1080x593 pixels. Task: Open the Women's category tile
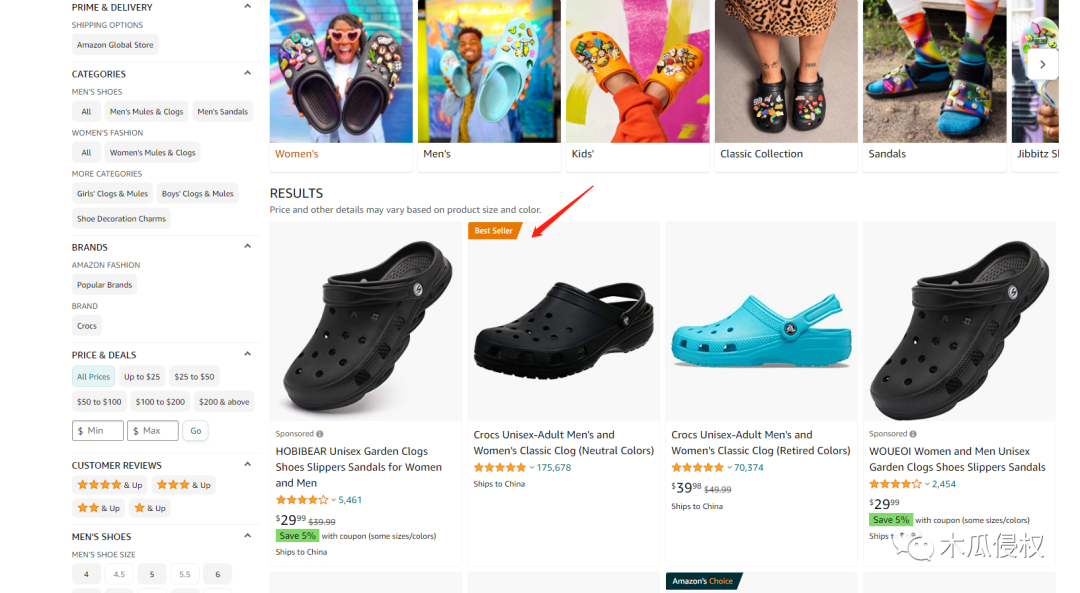(x=341, y=85)
